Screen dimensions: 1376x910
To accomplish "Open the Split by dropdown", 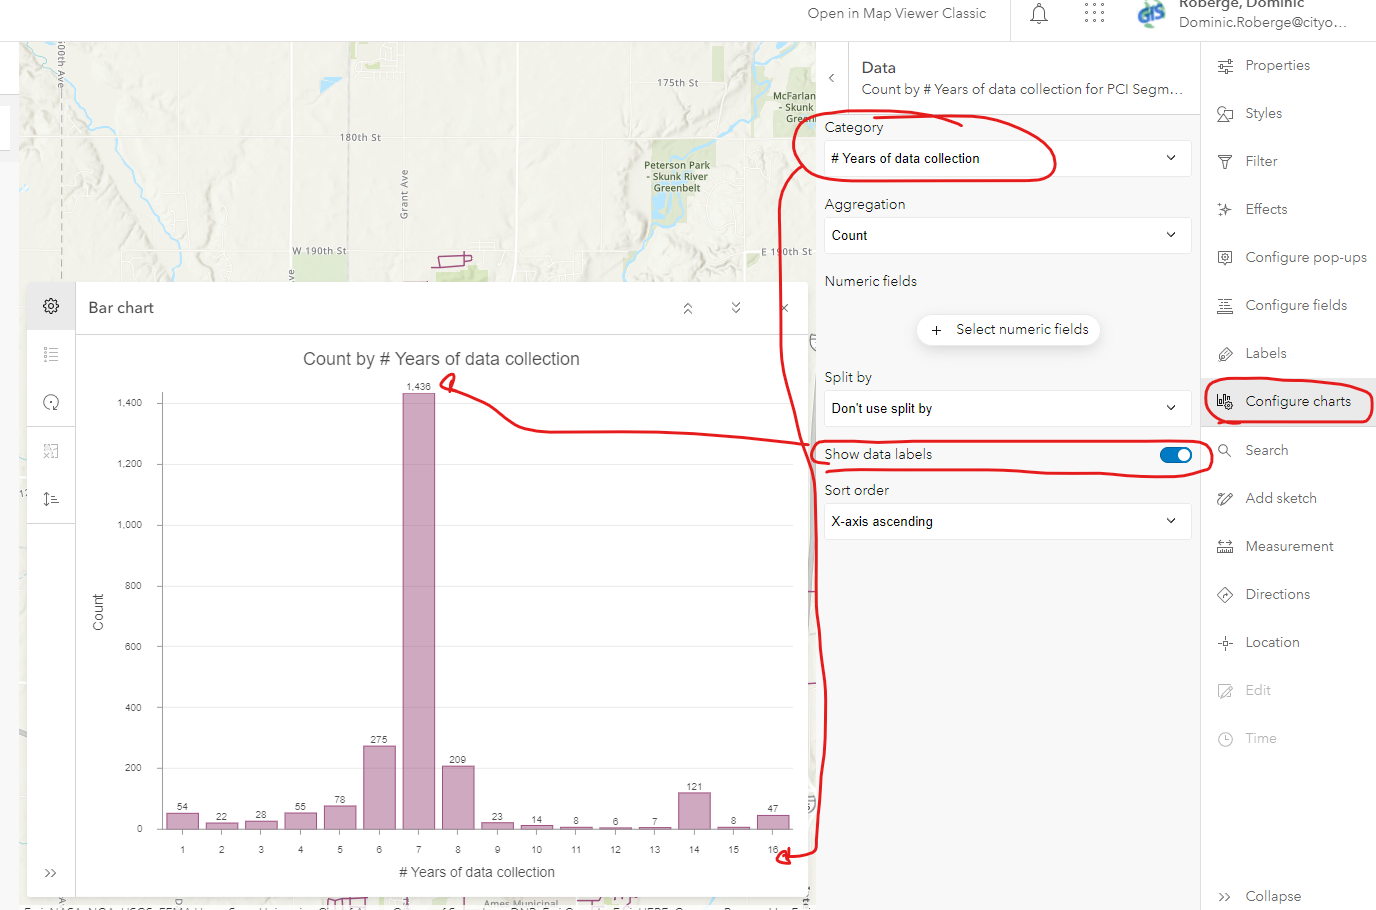I will (x=1006, y=409).
